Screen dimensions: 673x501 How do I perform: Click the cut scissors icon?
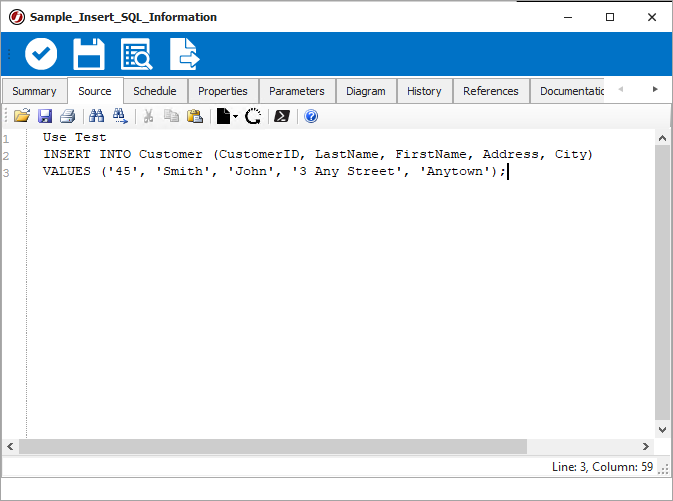click(x=148, y=116)
